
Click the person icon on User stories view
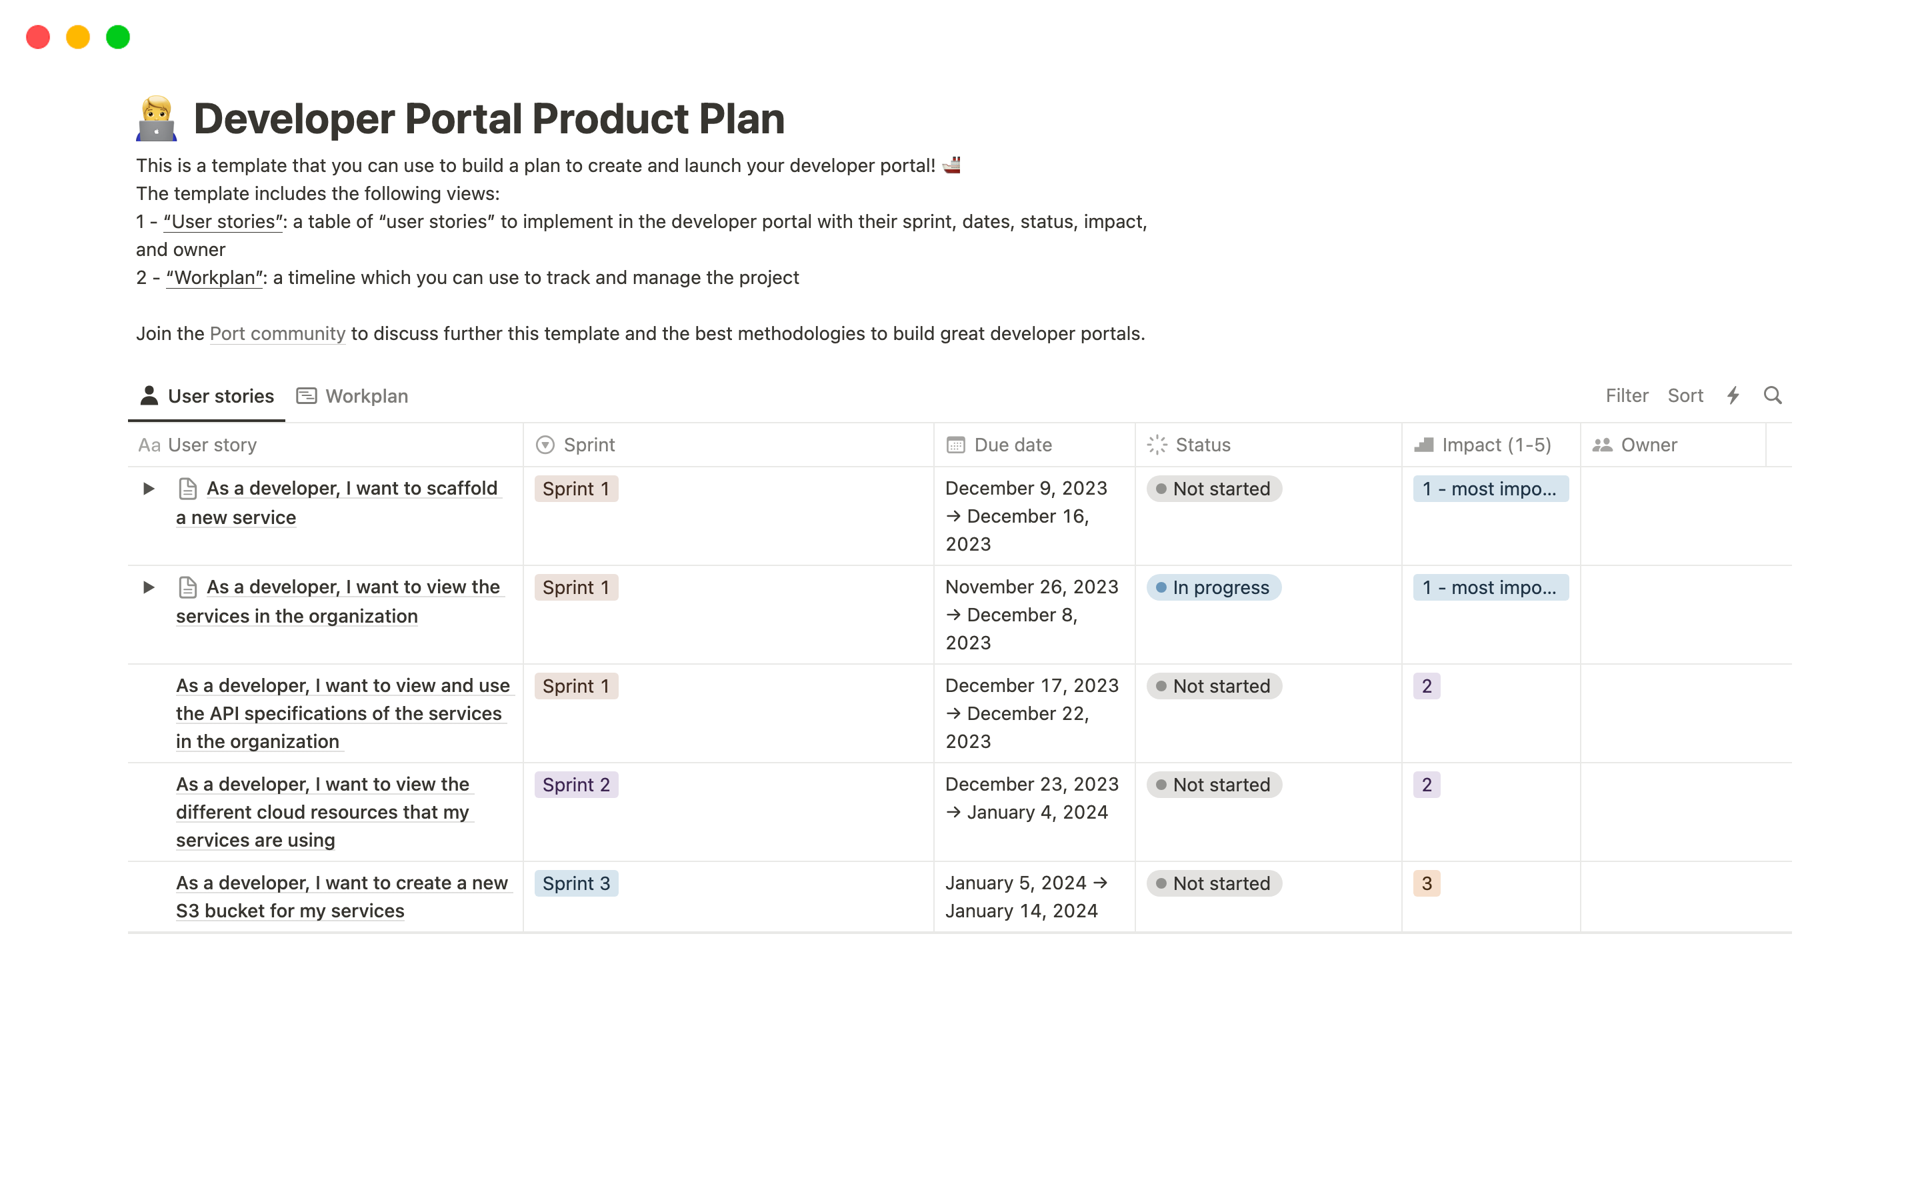[149, 395]
